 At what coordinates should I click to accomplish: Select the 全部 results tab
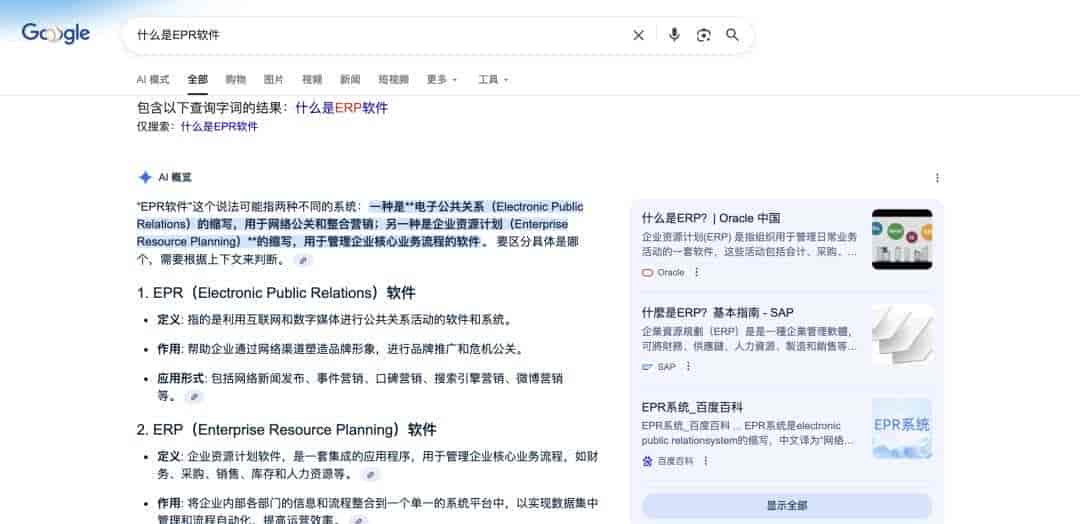coord(198,79)
